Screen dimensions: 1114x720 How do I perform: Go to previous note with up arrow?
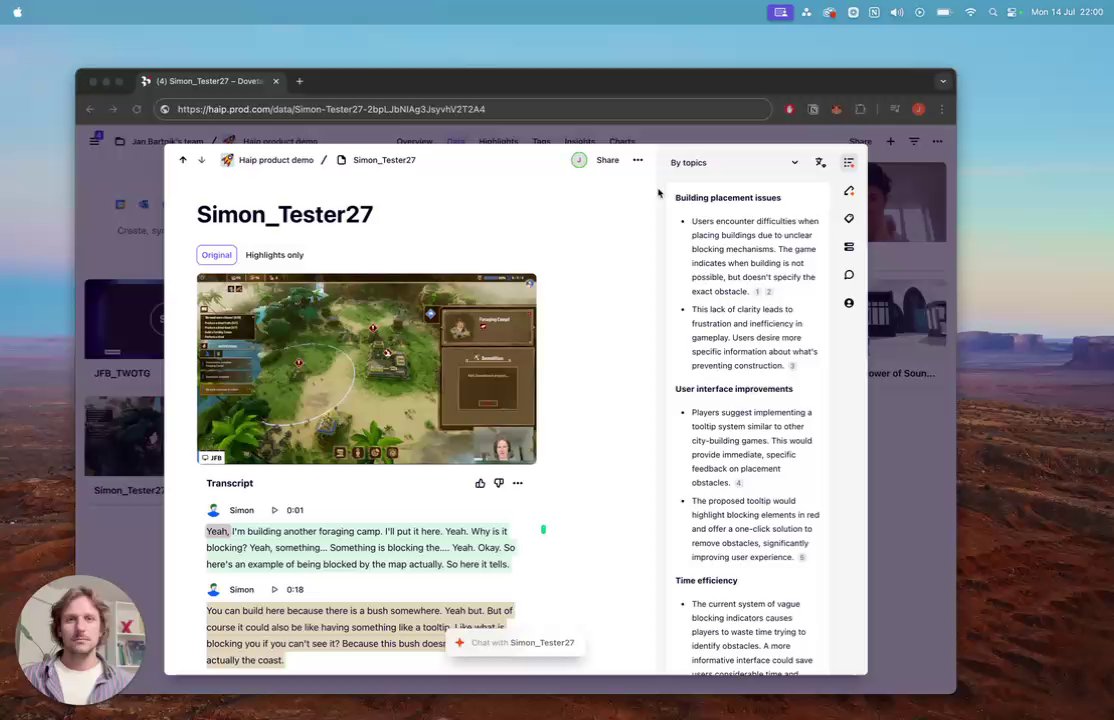pos(183,160)
